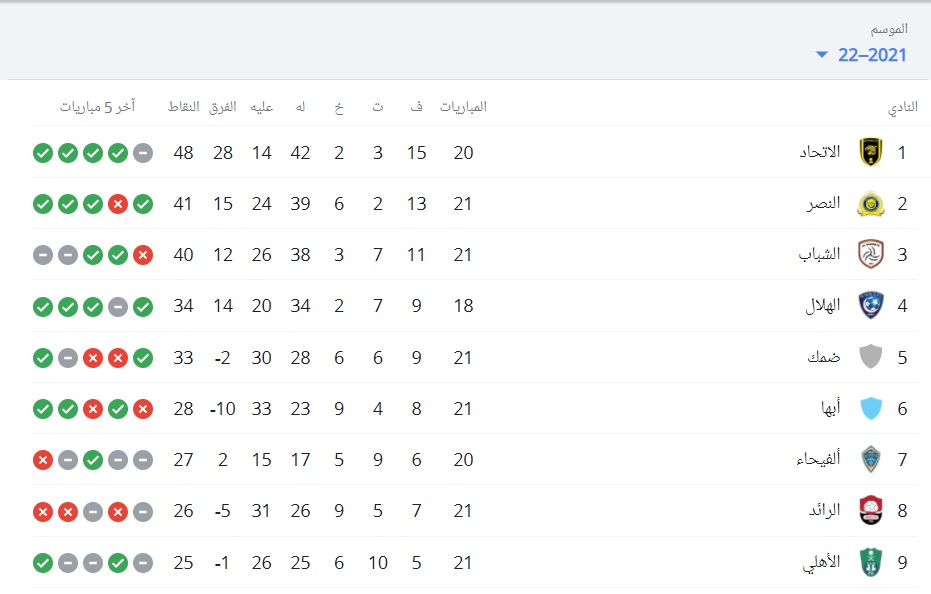Click the Al-Ahli green crest icon
This screenshot has height=594, width=931.
(x=870, y=562)
